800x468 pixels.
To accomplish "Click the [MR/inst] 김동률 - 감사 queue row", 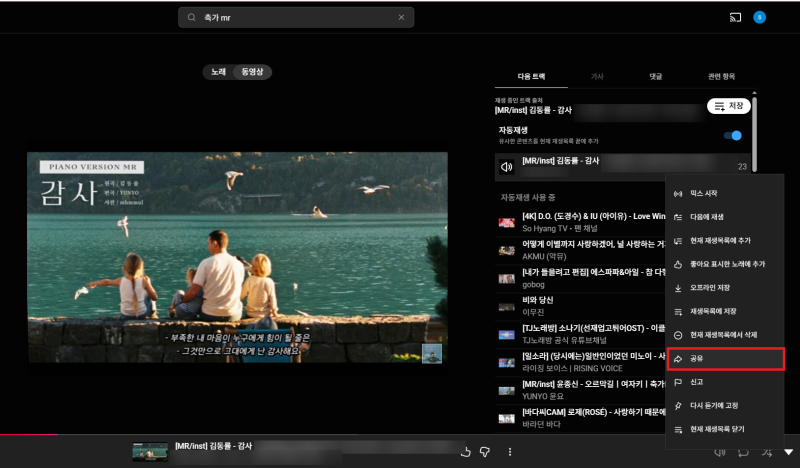I will tap(622, 167).
